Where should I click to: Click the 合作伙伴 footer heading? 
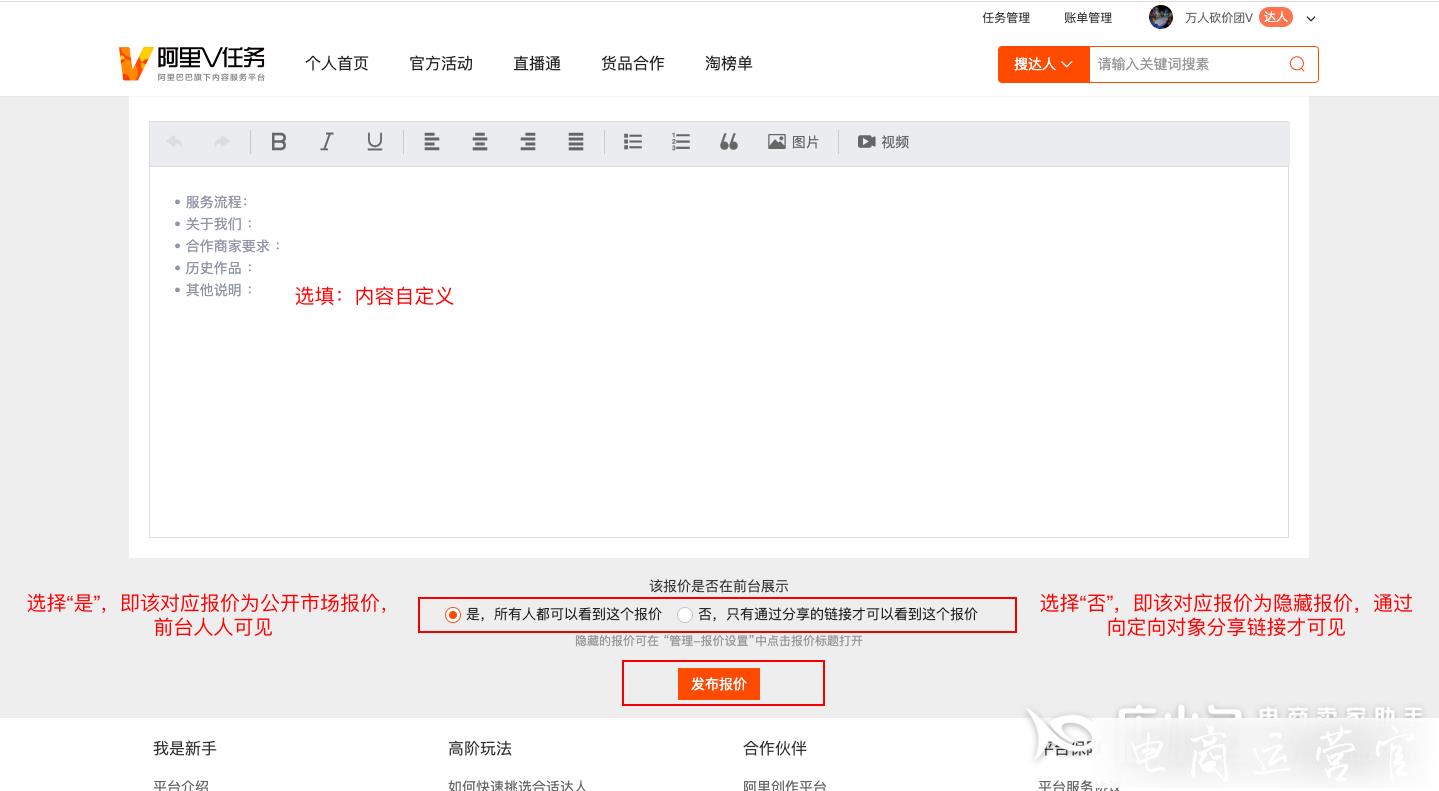point(775,748)
